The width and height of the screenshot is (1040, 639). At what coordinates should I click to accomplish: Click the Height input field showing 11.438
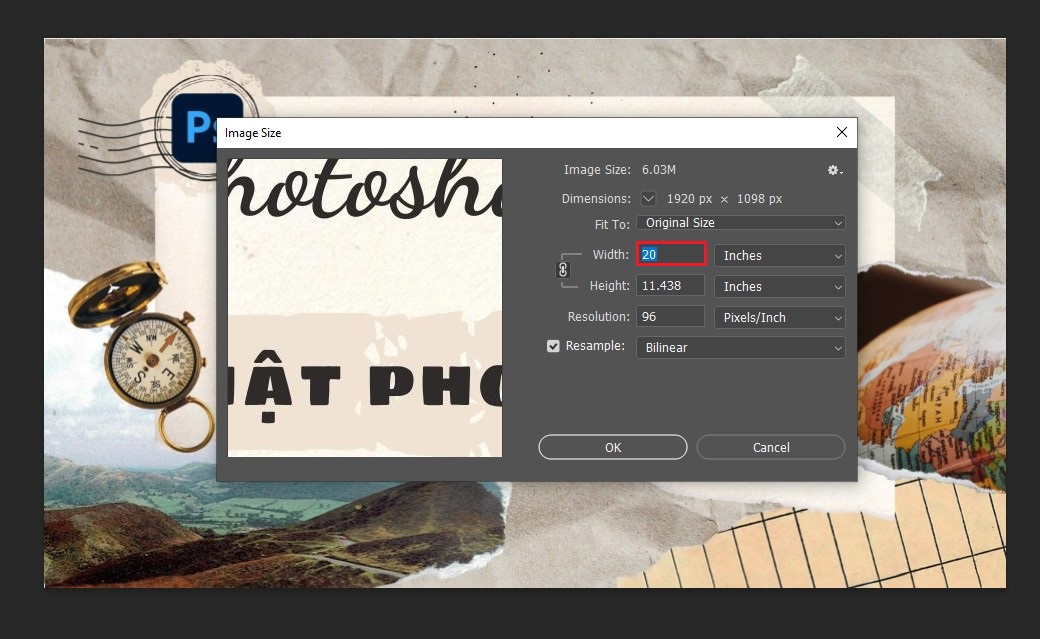click(671, 285)
